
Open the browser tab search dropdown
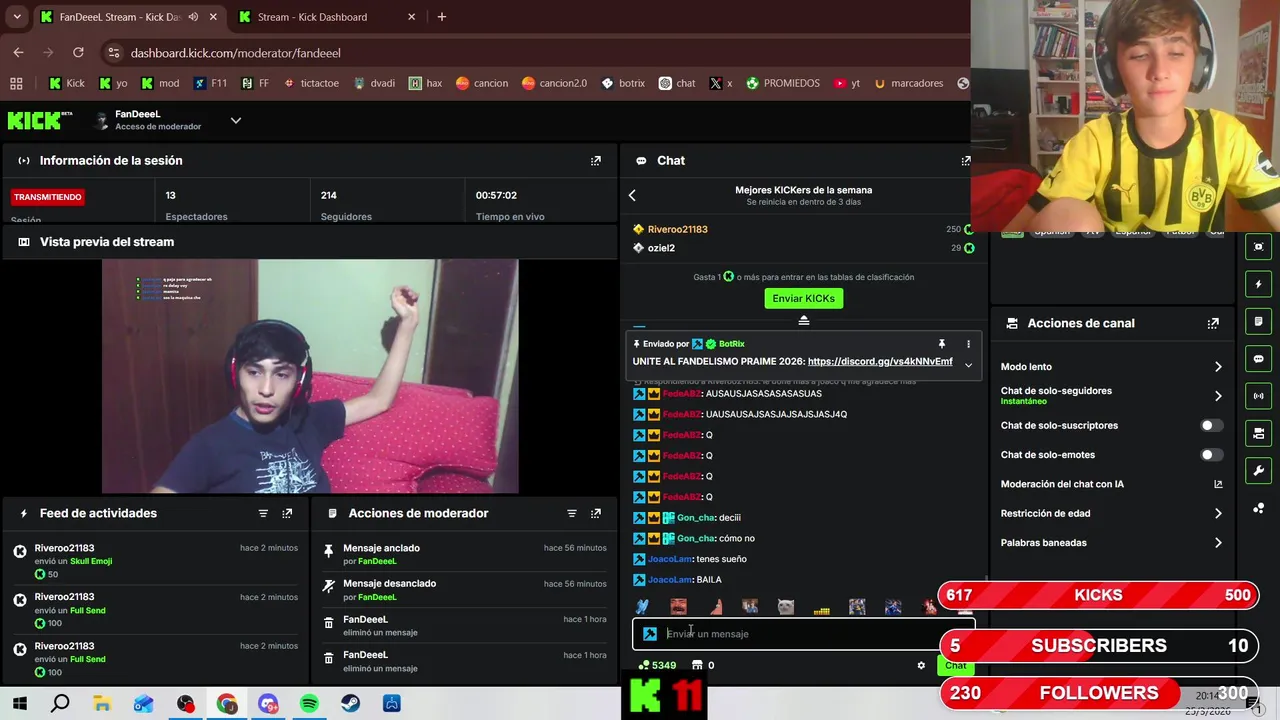tap(17, 17)
